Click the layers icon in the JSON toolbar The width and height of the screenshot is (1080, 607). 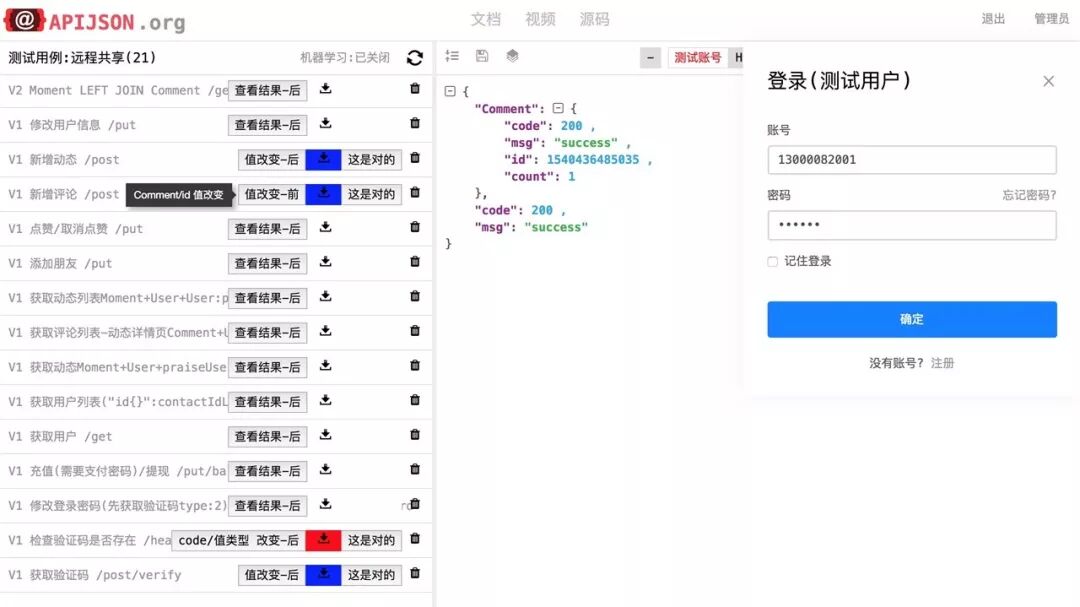[511, 57]
